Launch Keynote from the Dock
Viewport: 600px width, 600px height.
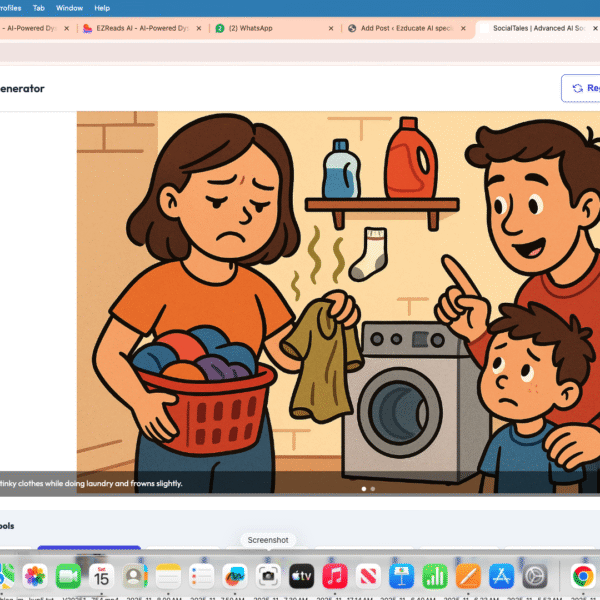(401, 576)
